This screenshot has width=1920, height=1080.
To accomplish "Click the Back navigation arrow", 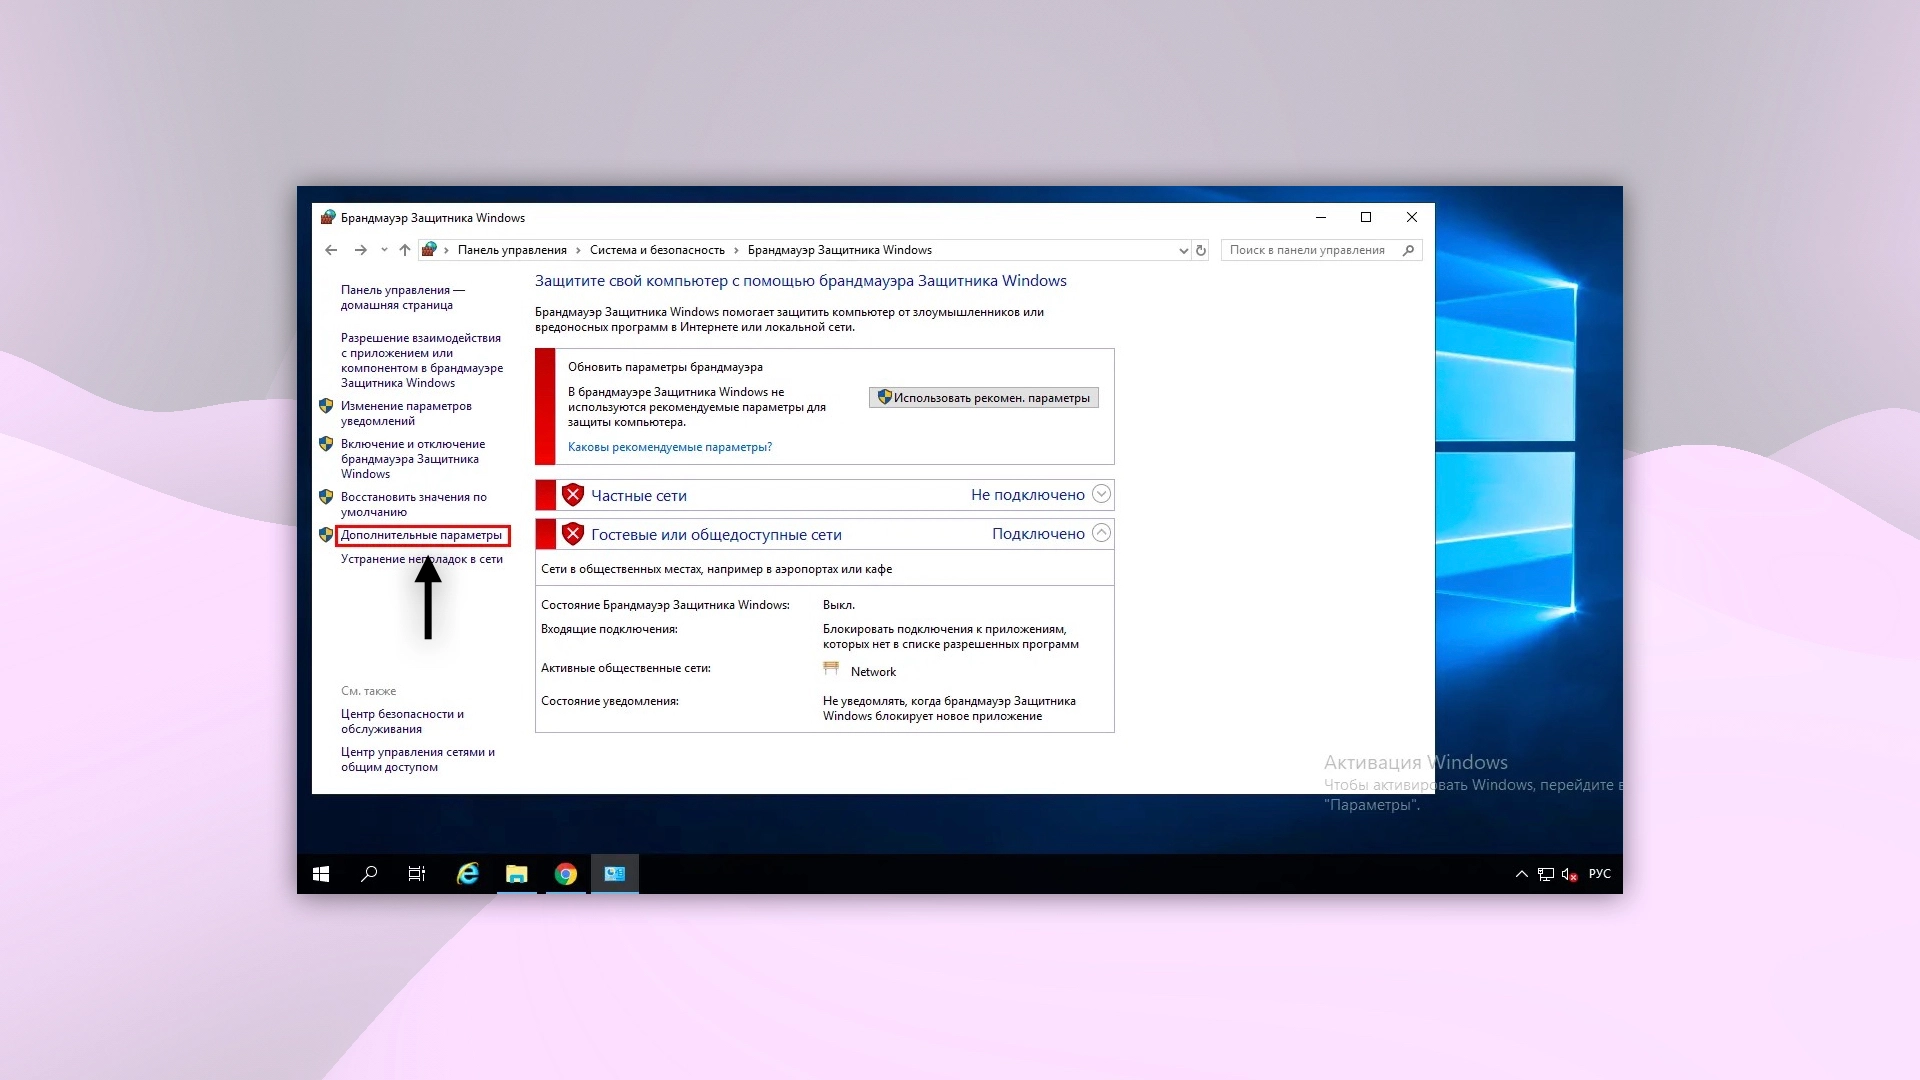I will click(331, 250).
